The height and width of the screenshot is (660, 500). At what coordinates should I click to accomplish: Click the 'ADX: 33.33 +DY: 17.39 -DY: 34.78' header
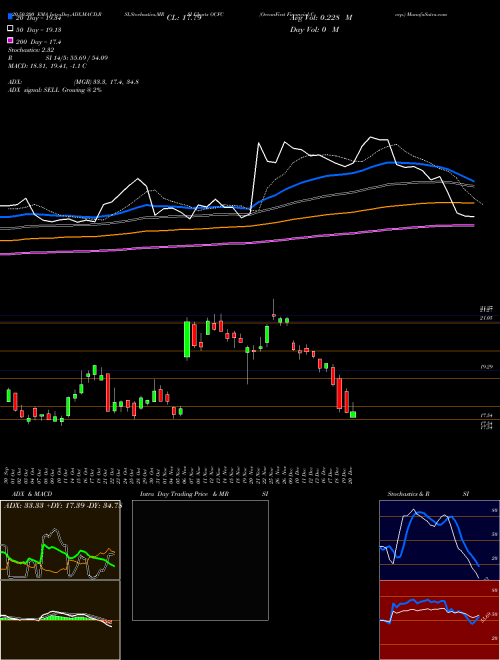(x=61, y=506)
